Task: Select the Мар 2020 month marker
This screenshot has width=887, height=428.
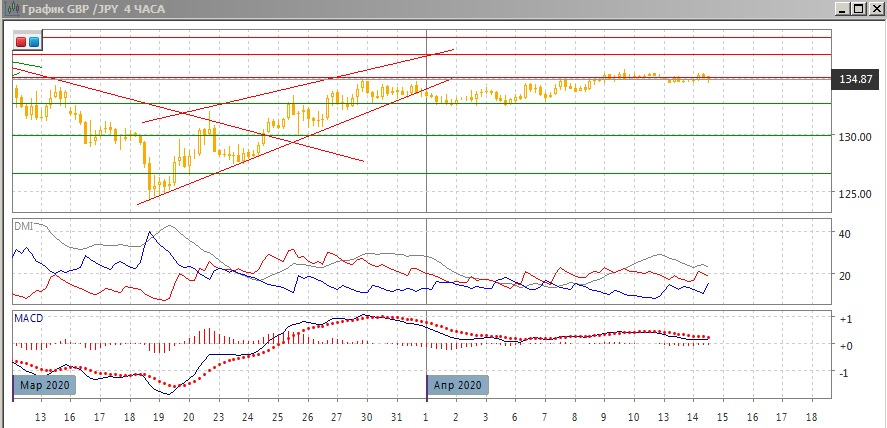Action: pyautogui.click(x=44, y=384)
